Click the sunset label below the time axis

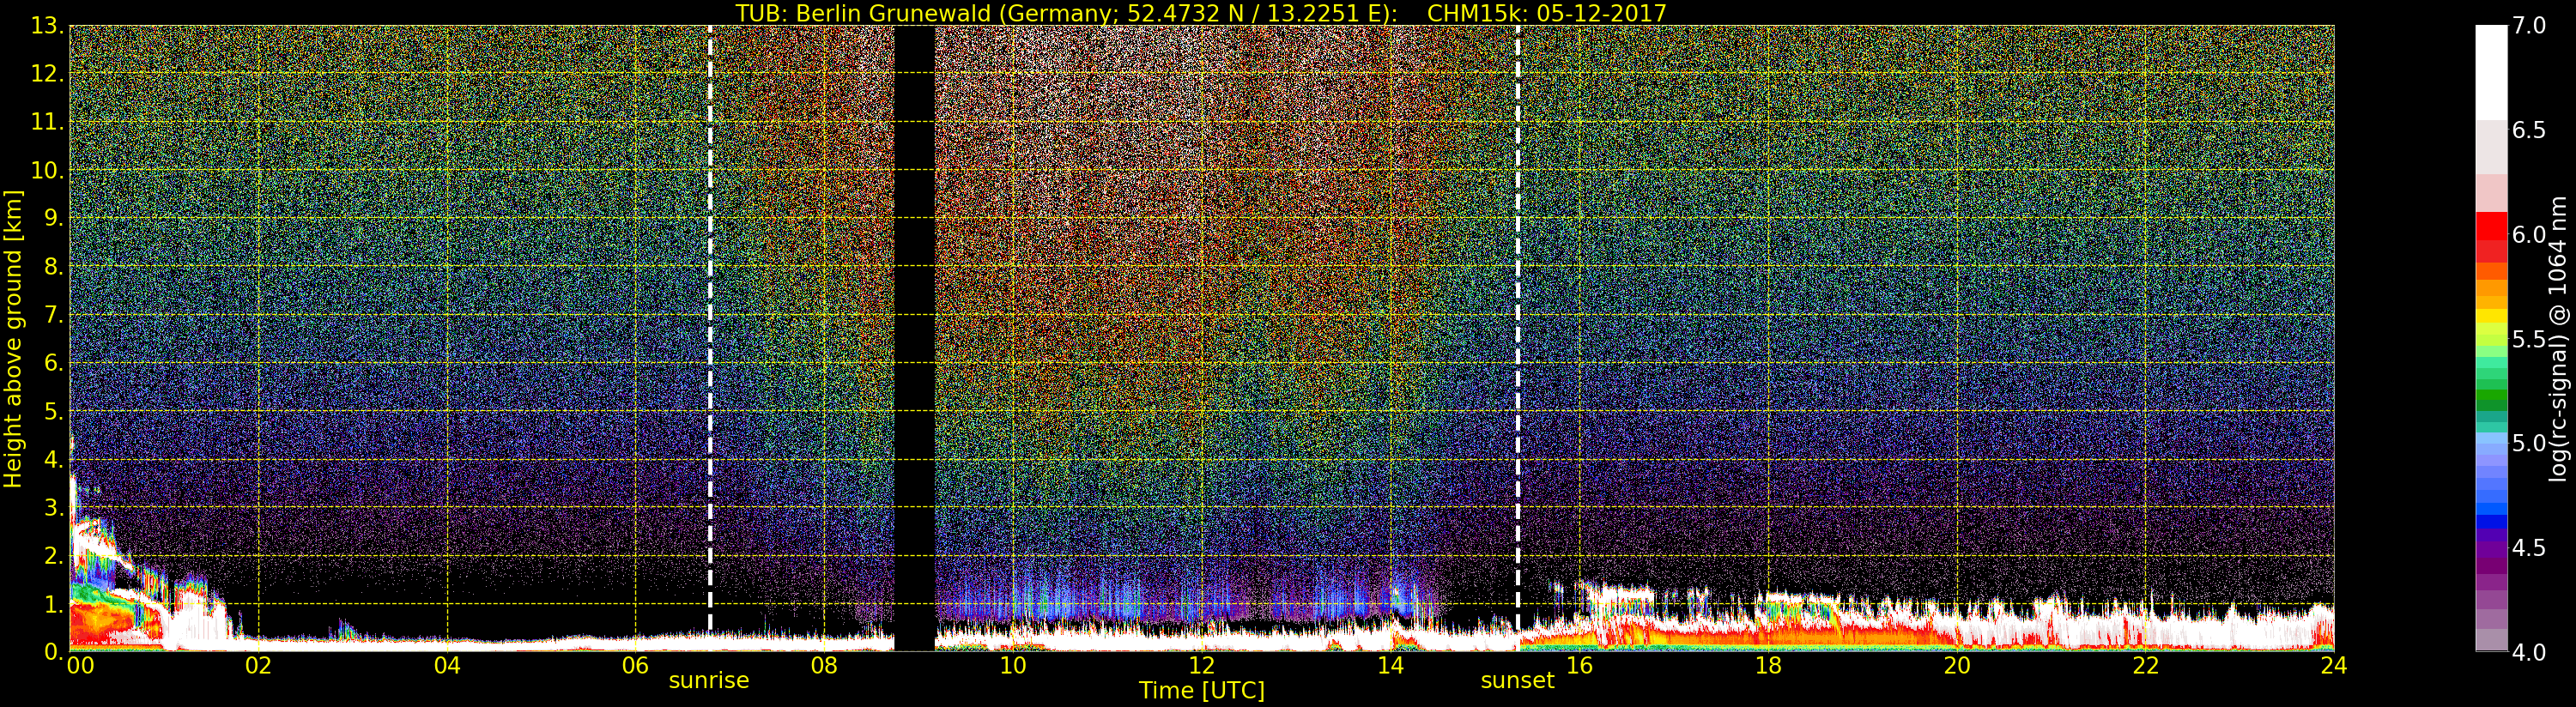point(1517,681)
